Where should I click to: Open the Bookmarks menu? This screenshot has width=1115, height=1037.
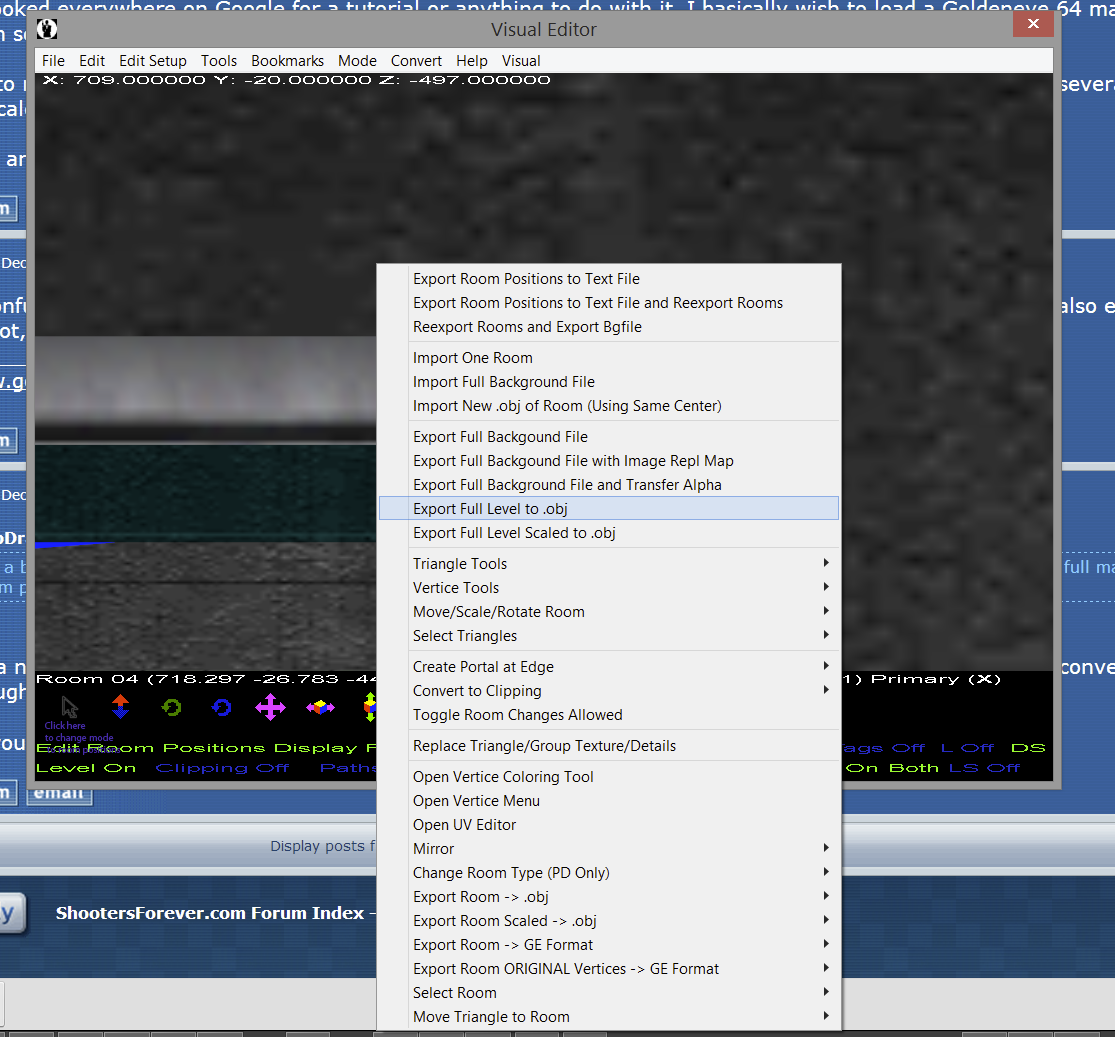point(287,61)
